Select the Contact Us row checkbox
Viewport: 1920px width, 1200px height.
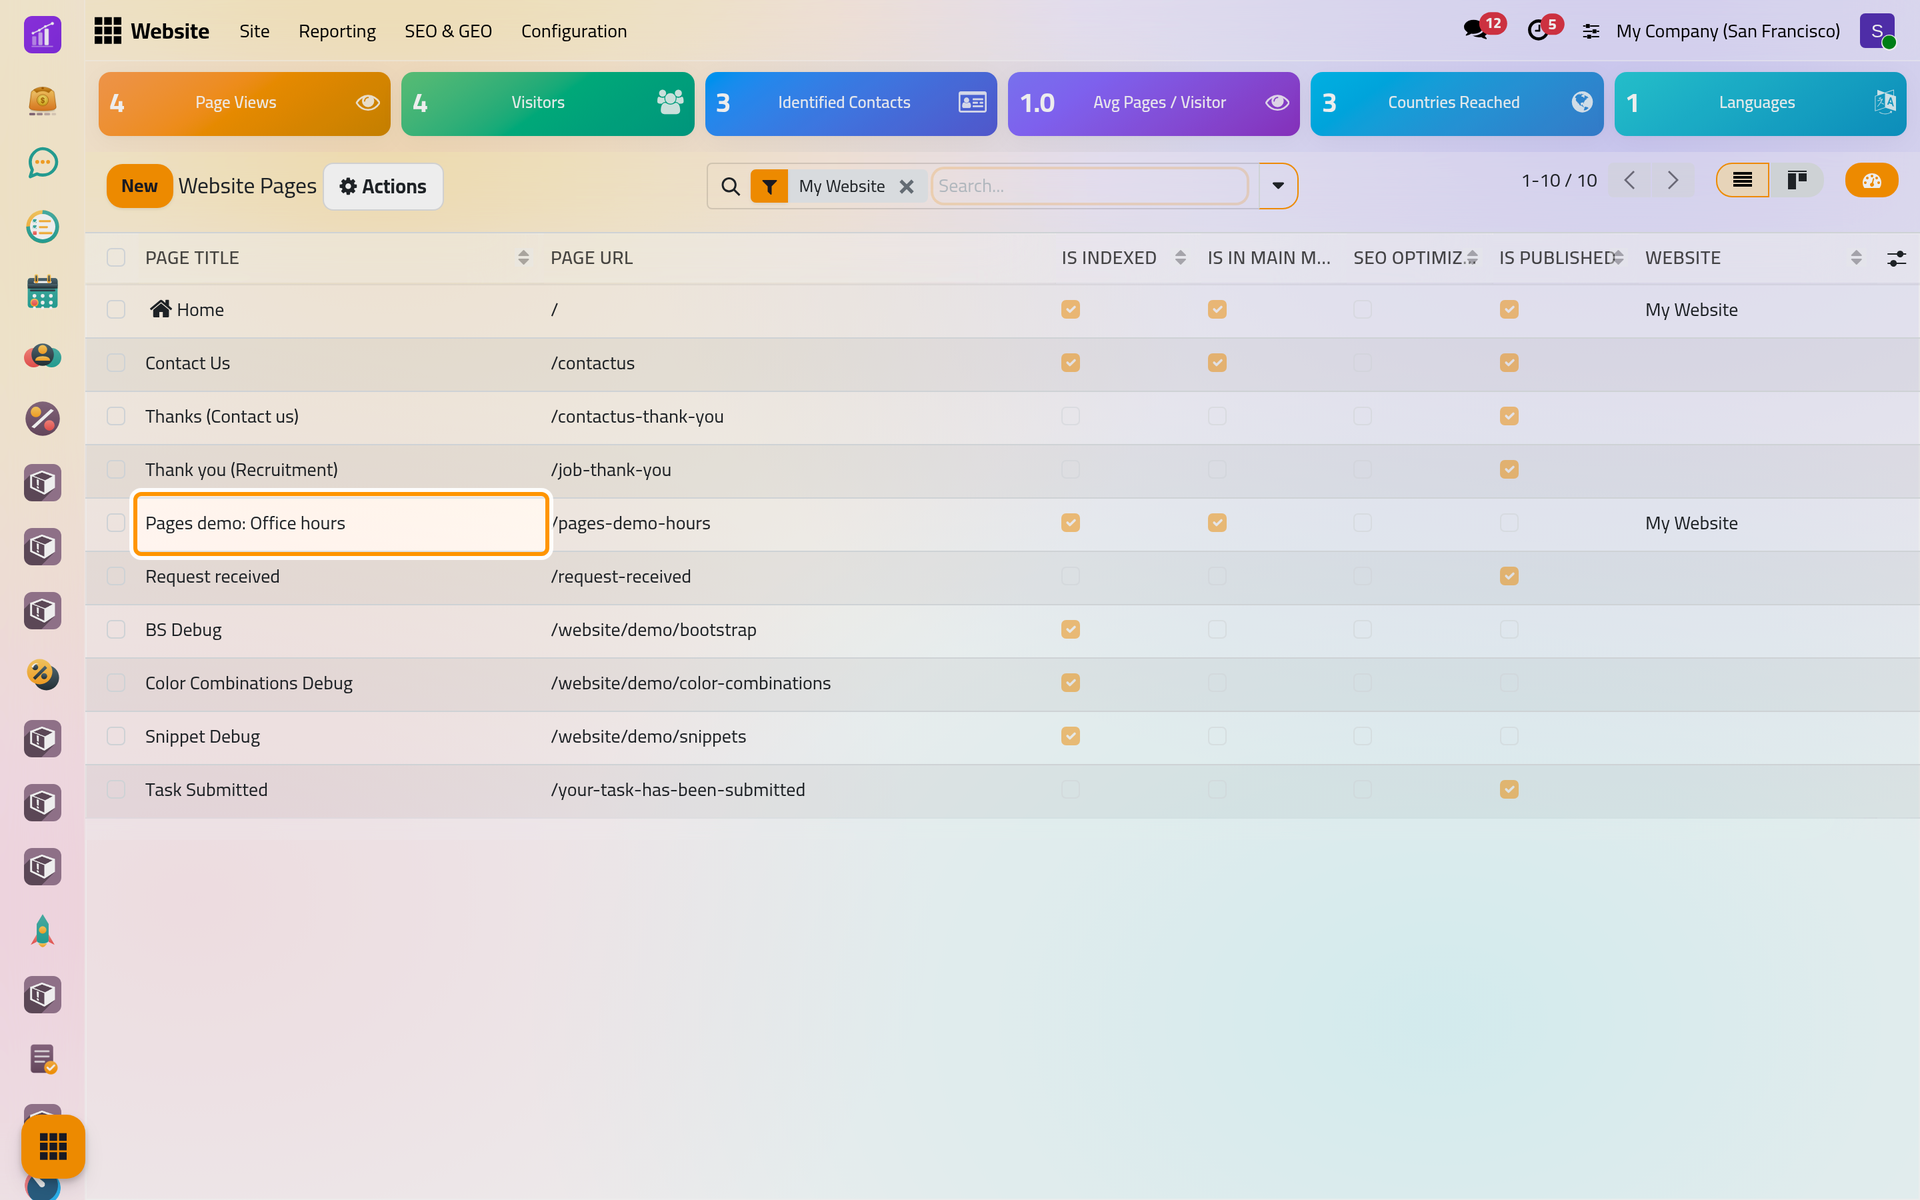click(x=116, y=363)
